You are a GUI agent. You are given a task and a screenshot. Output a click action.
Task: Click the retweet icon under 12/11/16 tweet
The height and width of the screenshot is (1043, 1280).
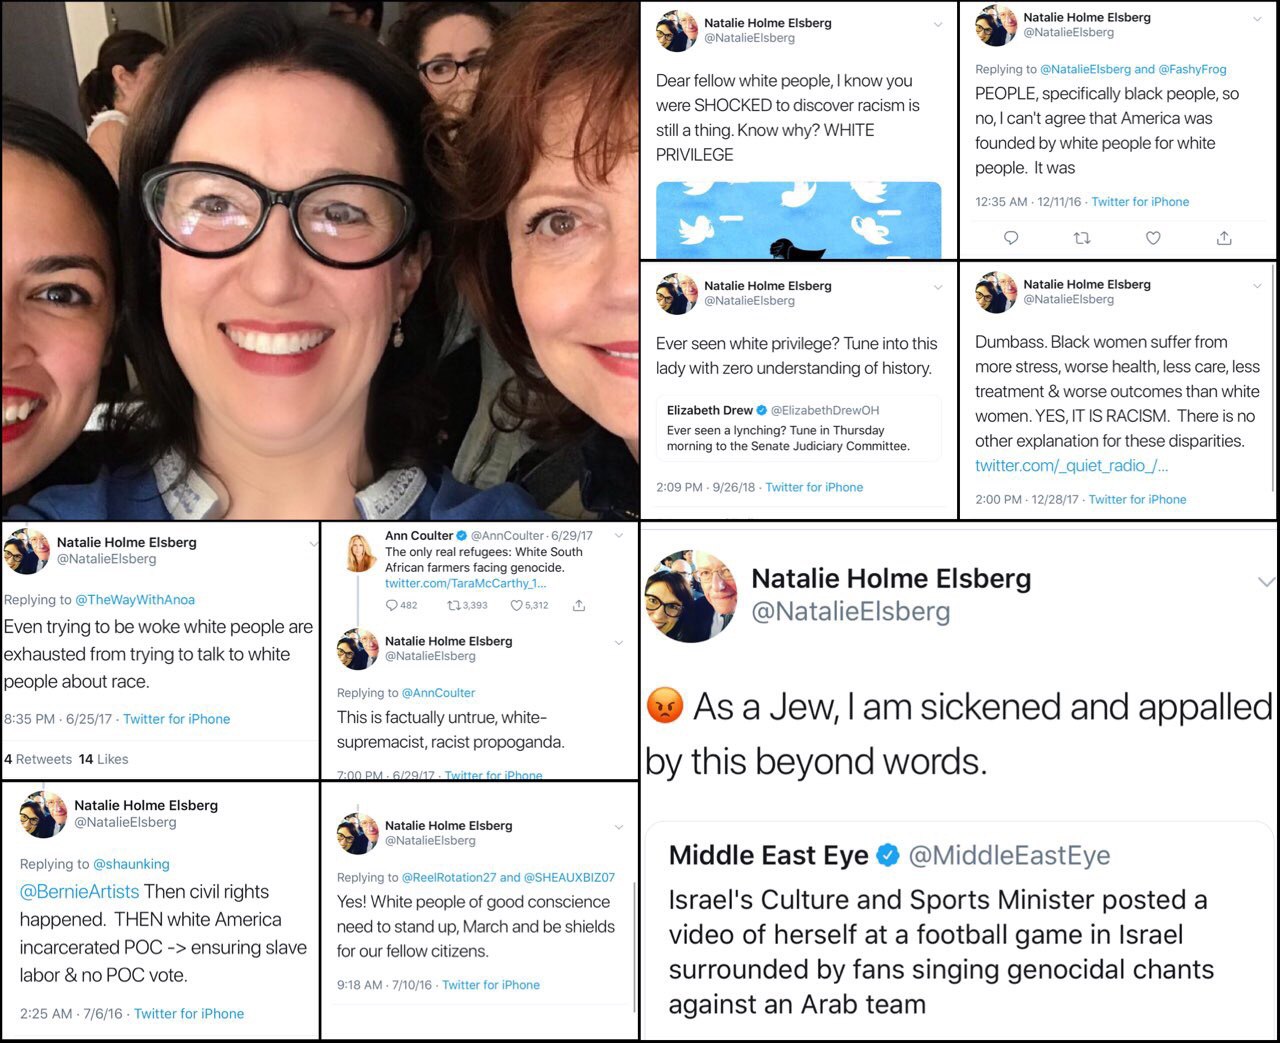1082,238
